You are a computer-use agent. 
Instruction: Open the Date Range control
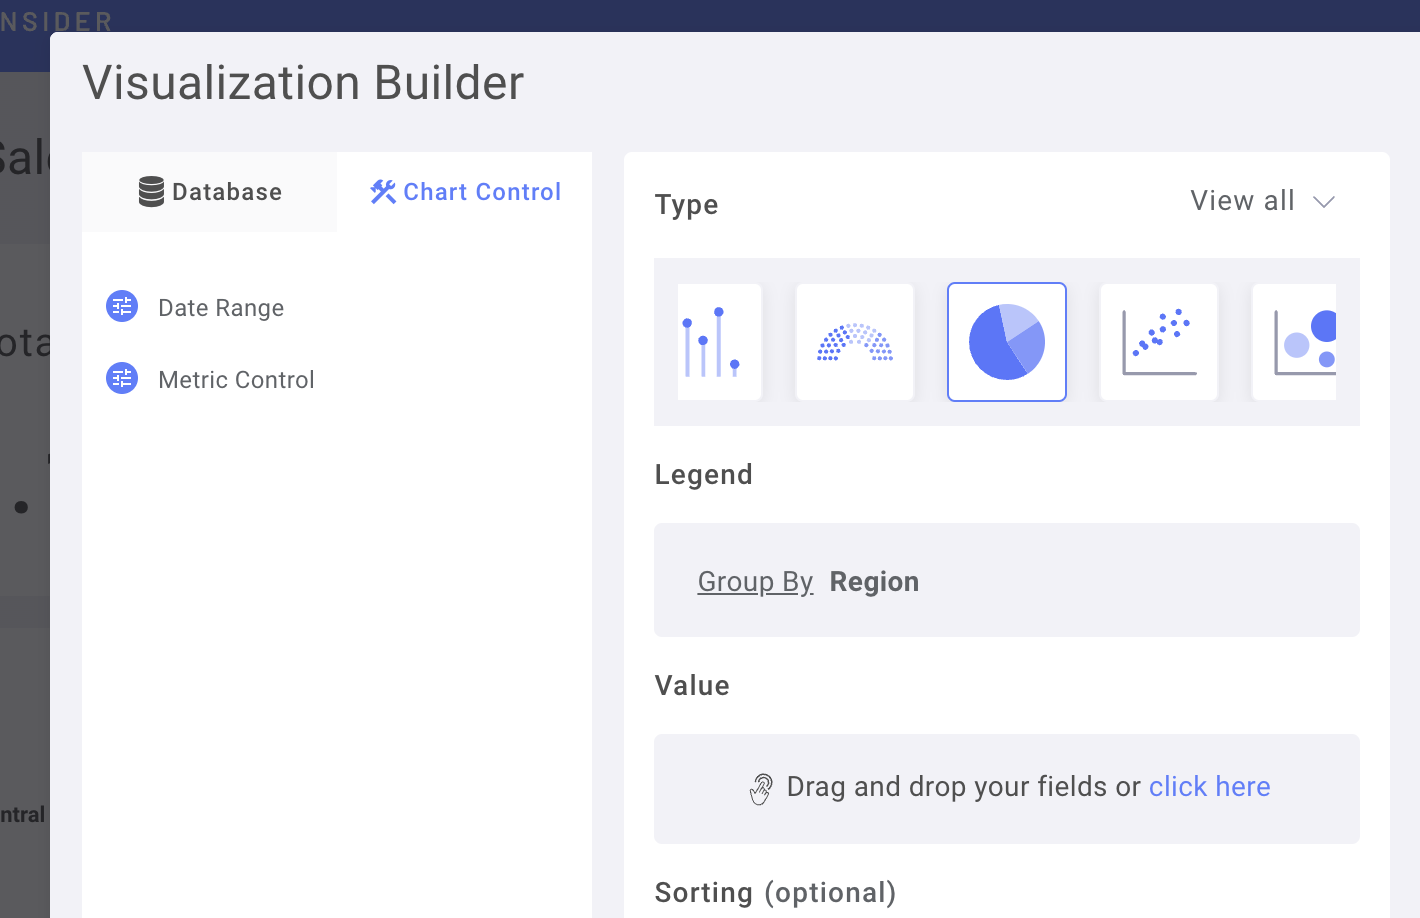(220, 307)
